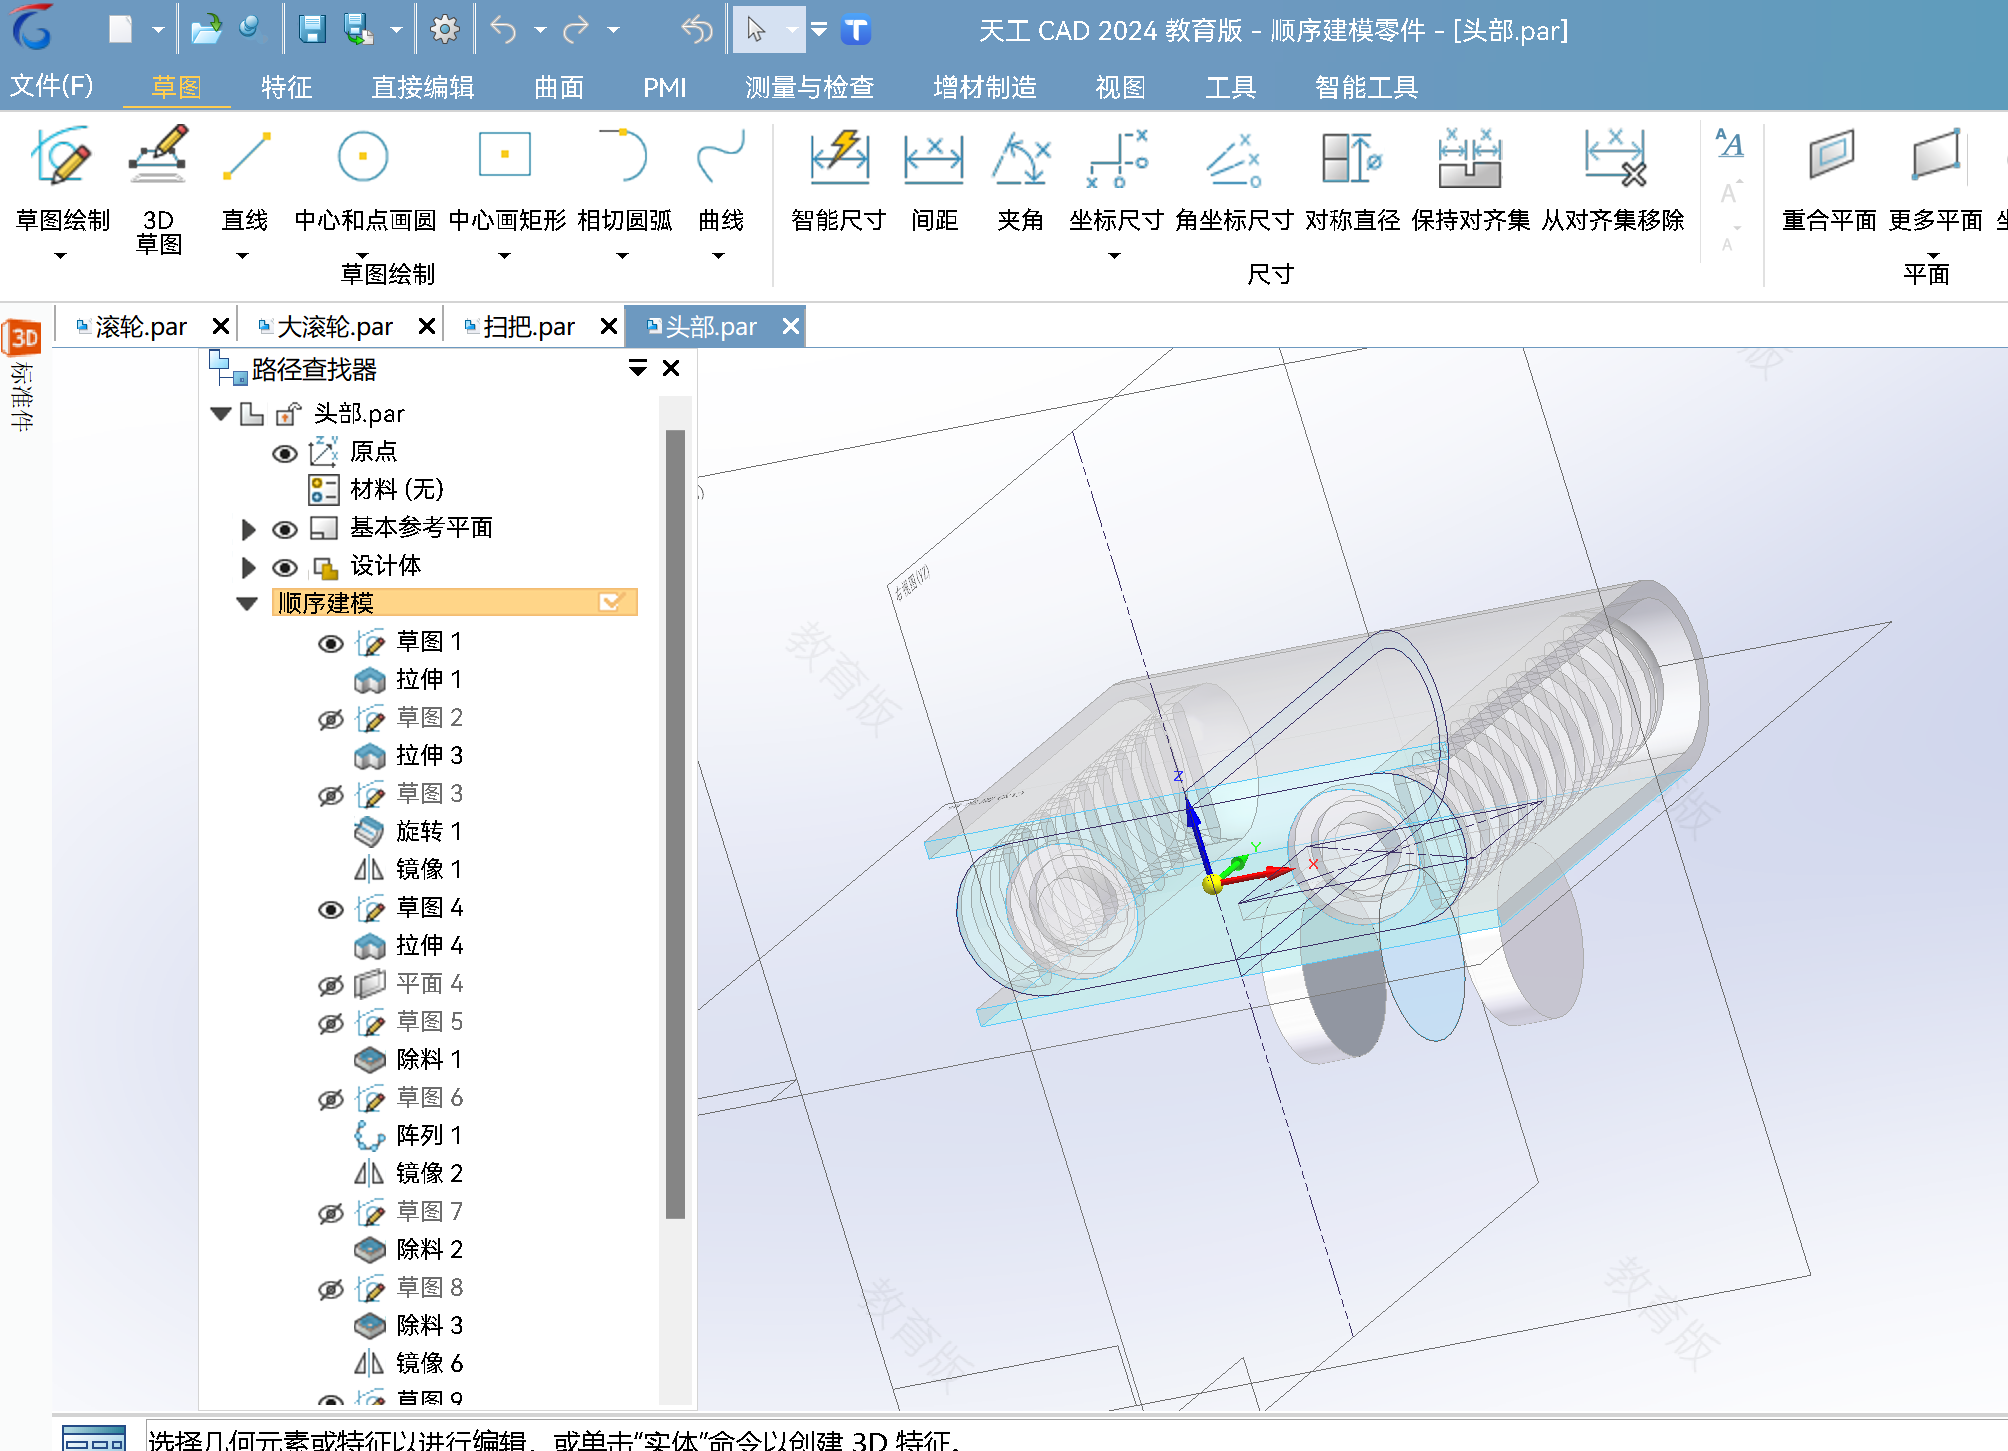Click the 间距 distance dimension icon

click(934, 158)
